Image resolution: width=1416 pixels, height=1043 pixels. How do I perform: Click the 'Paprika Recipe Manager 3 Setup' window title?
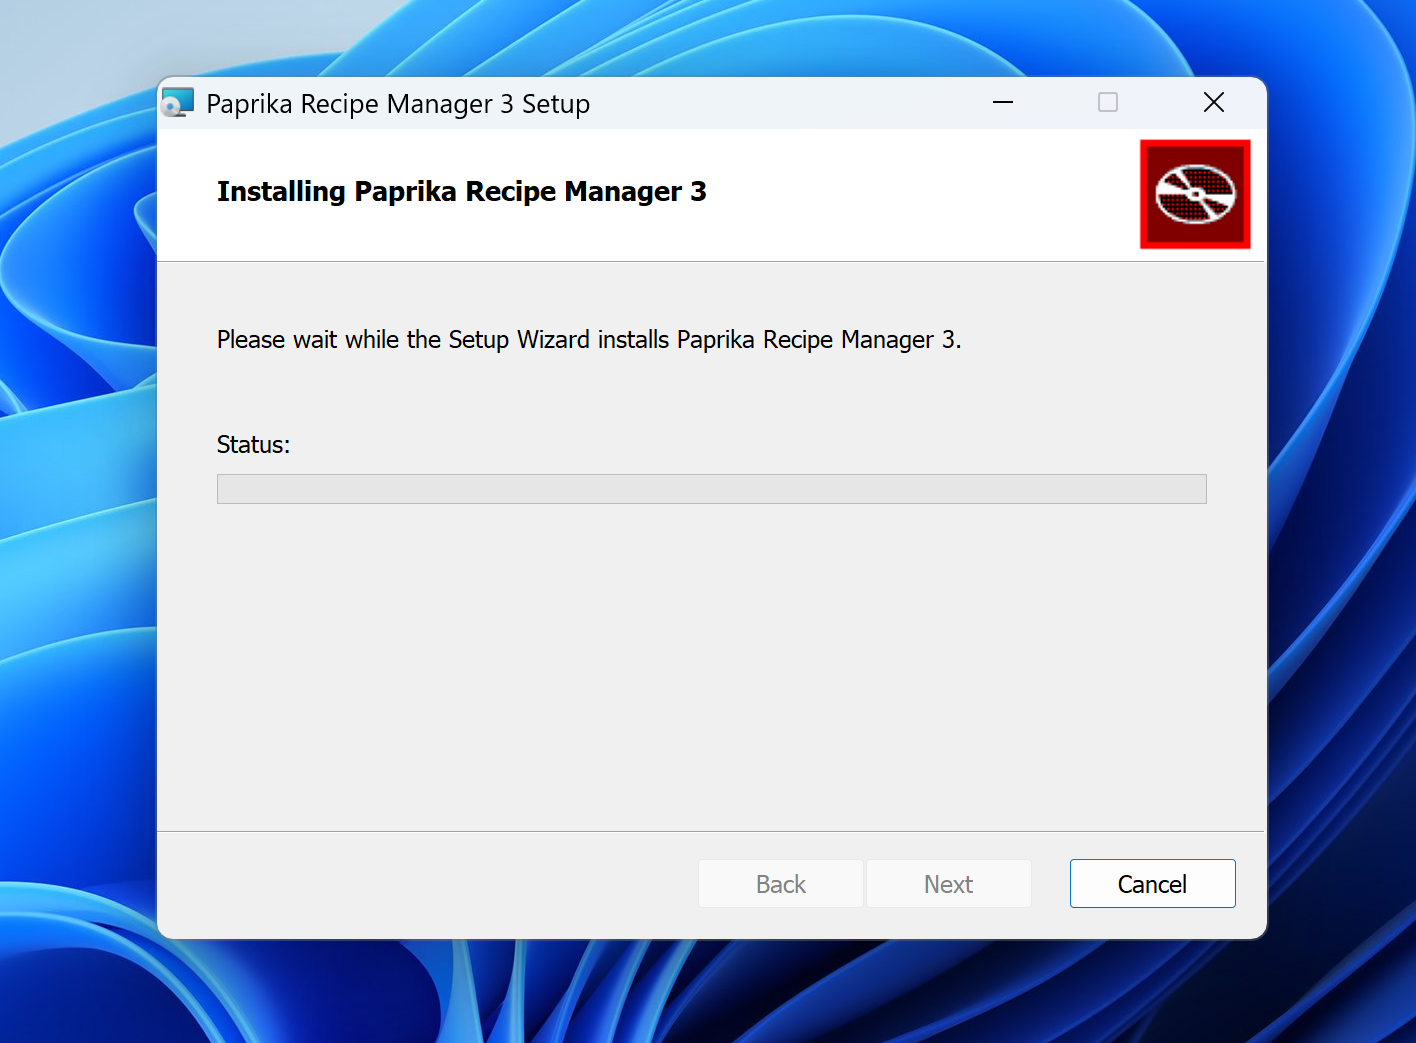(397, 104)
